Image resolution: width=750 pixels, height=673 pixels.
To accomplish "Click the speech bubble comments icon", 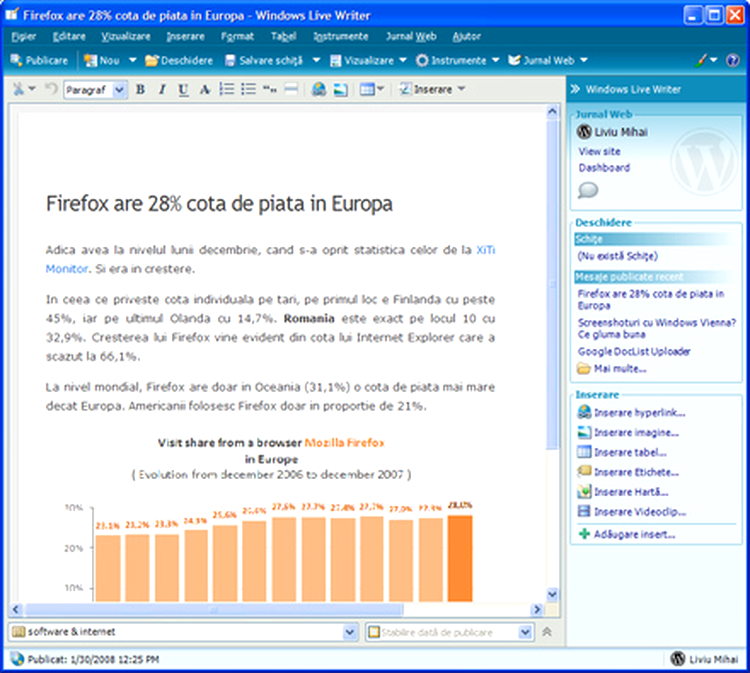I will click(588, 190).
